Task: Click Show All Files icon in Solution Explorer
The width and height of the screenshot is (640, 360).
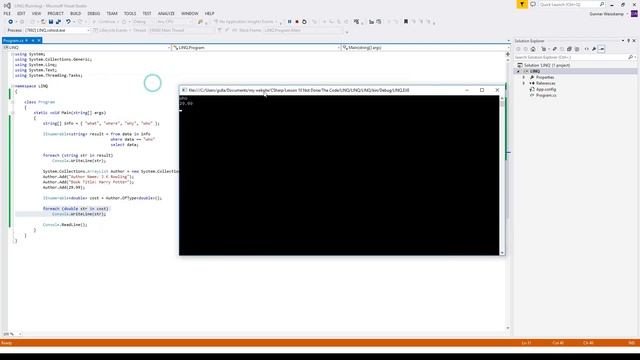Action: point(577,49)
